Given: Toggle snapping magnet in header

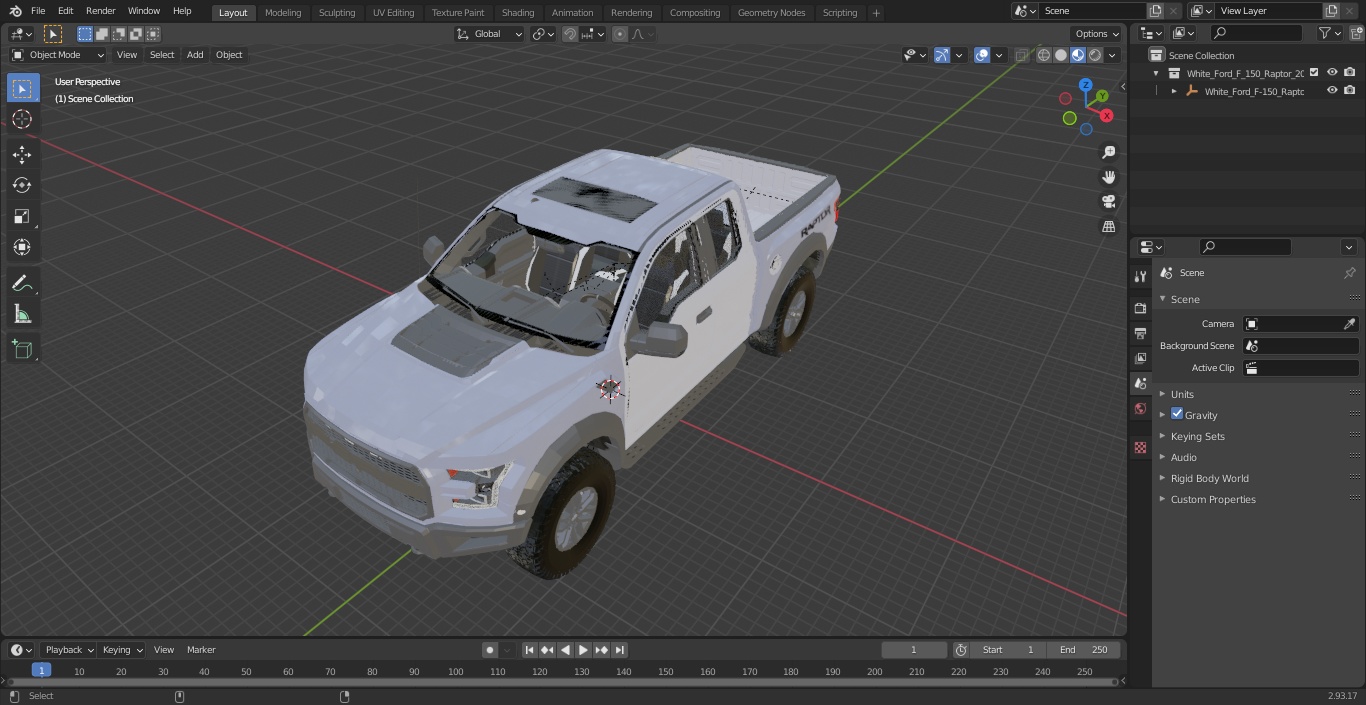Looking at the screenshot, I should click(x=570, y=34).
